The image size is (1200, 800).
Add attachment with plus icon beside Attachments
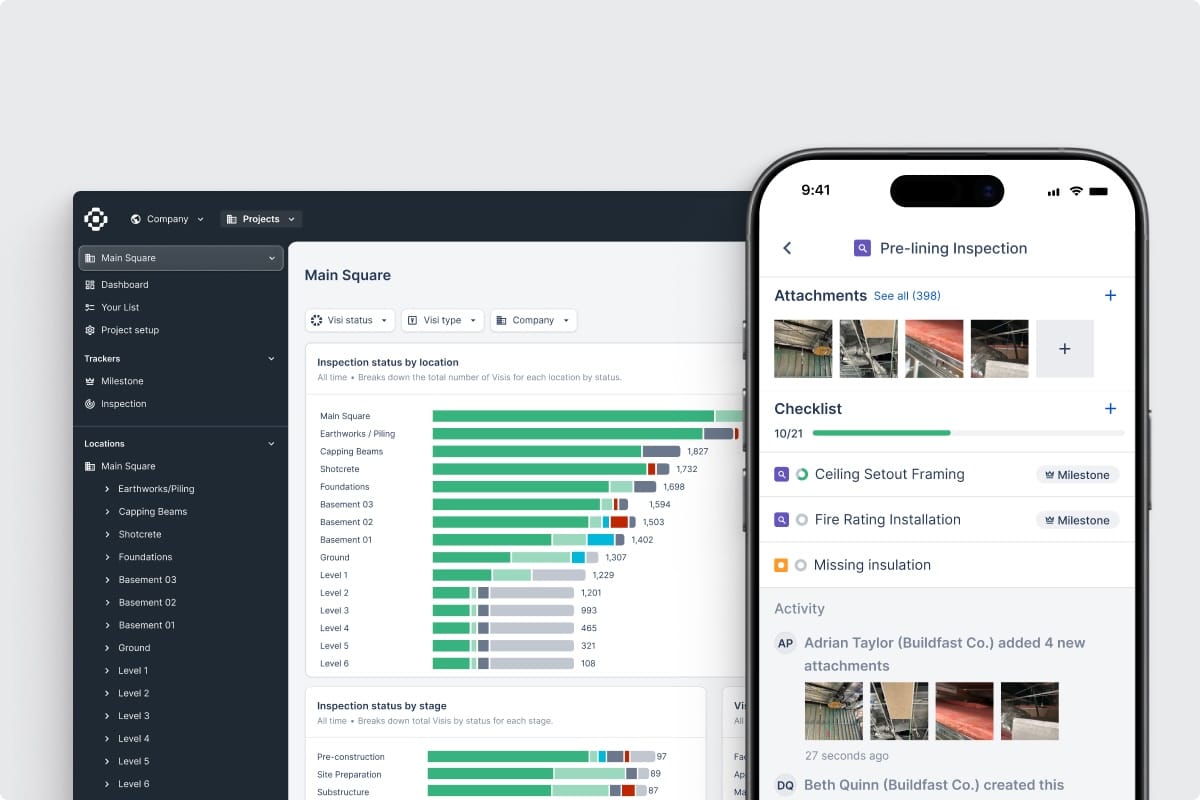point(1110,296)
